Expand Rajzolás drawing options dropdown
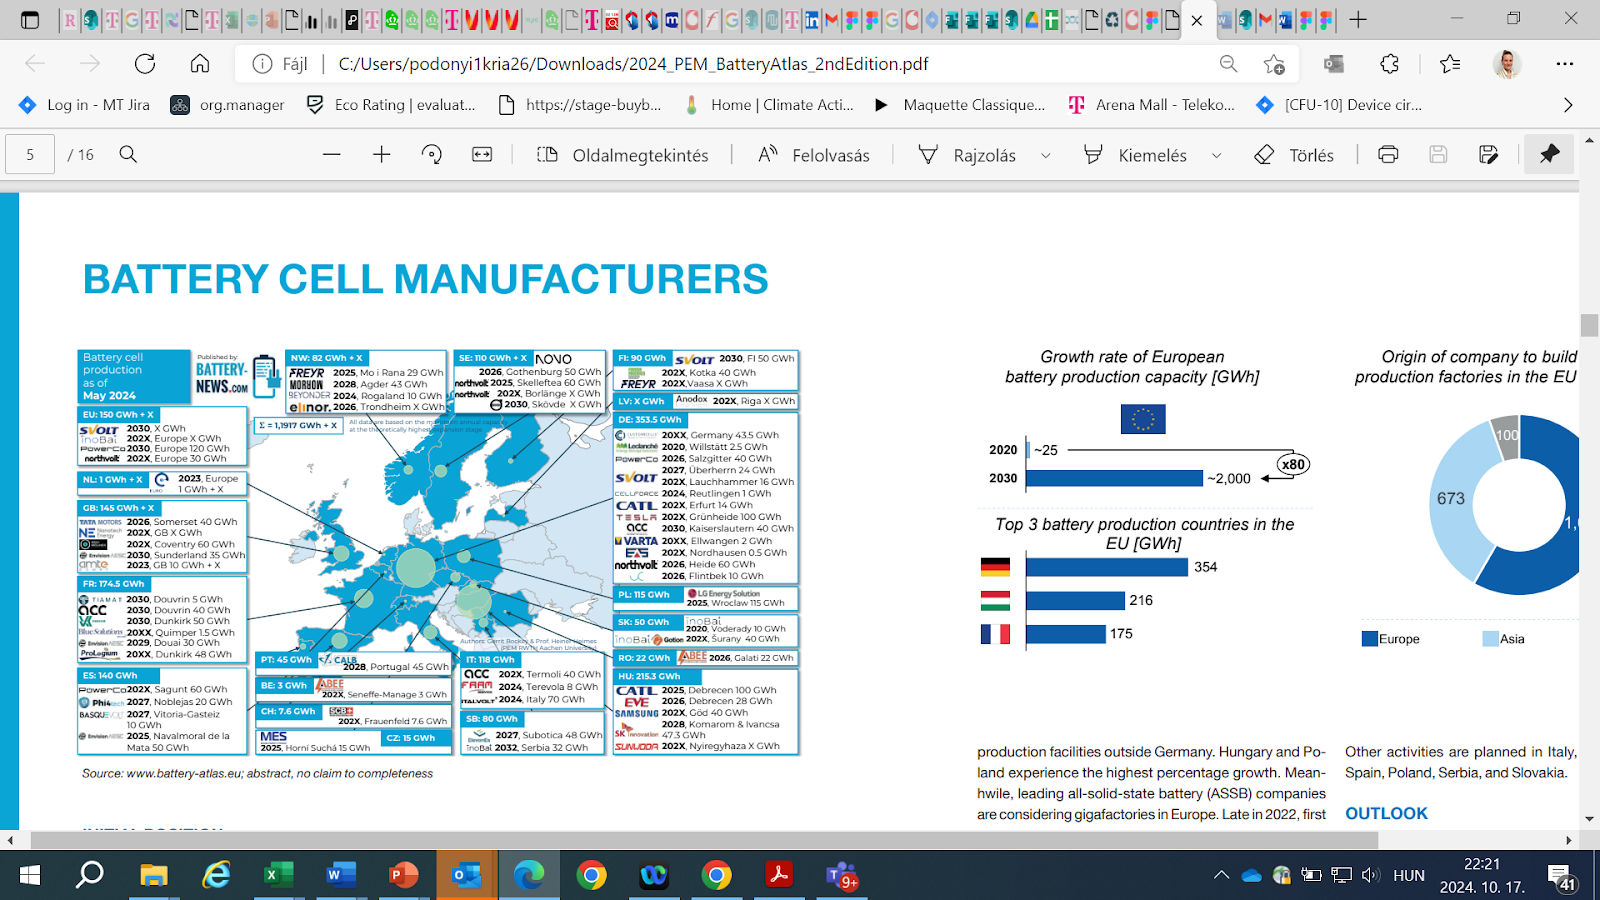The image size is (1600, 900). (1046, 155)
